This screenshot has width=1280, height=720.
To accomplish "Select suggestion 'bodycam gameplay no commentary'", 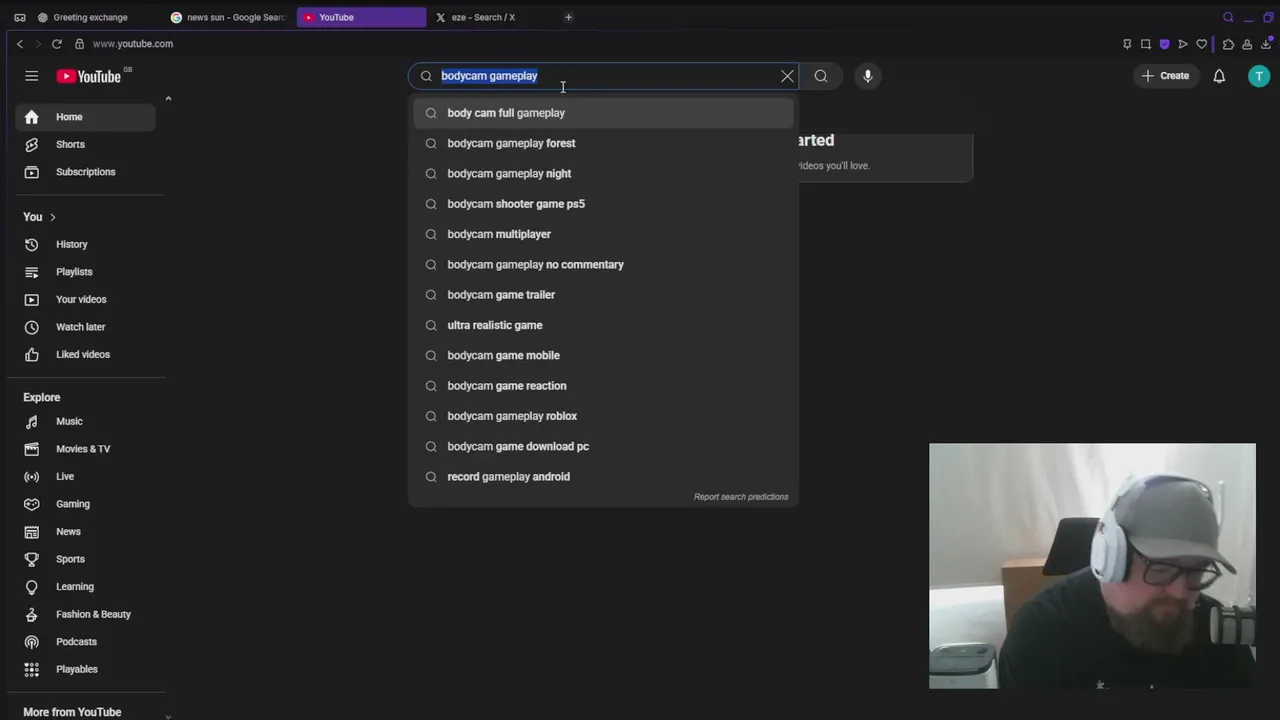I will point(603,264).
